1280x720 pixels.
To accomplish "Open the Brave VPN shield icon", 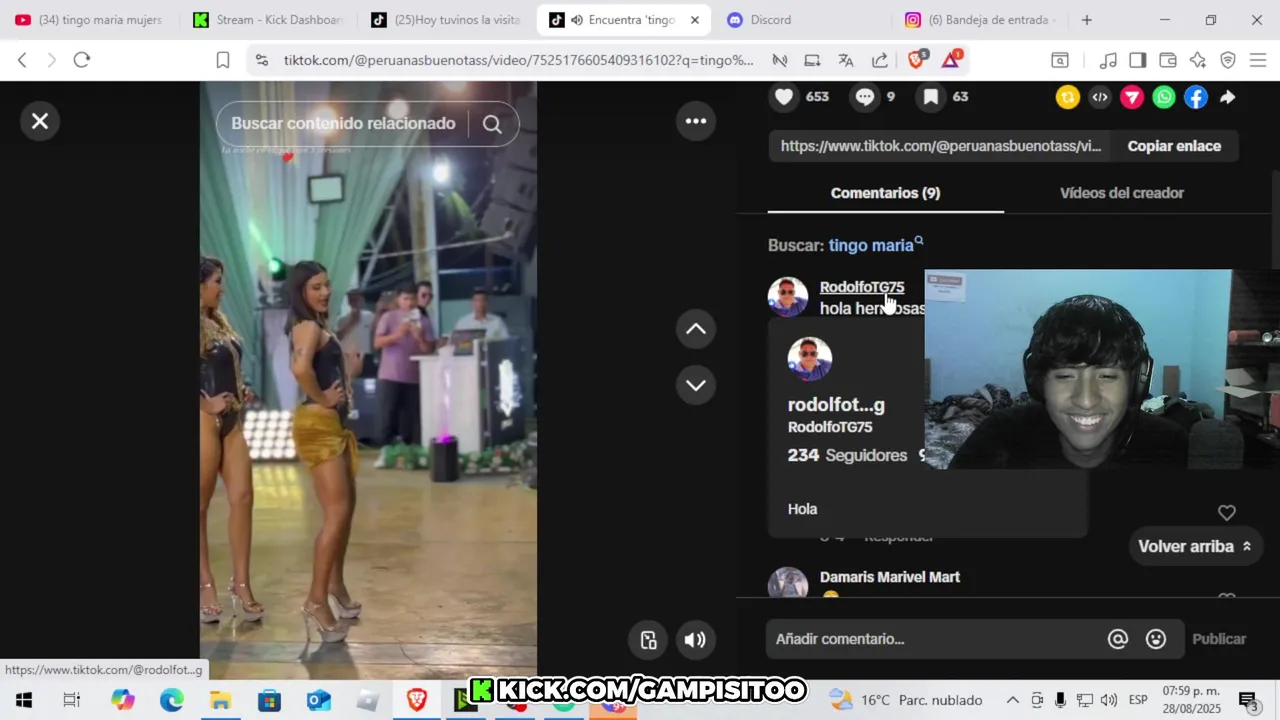I will pyautogui.click(x=1228, y=60).
